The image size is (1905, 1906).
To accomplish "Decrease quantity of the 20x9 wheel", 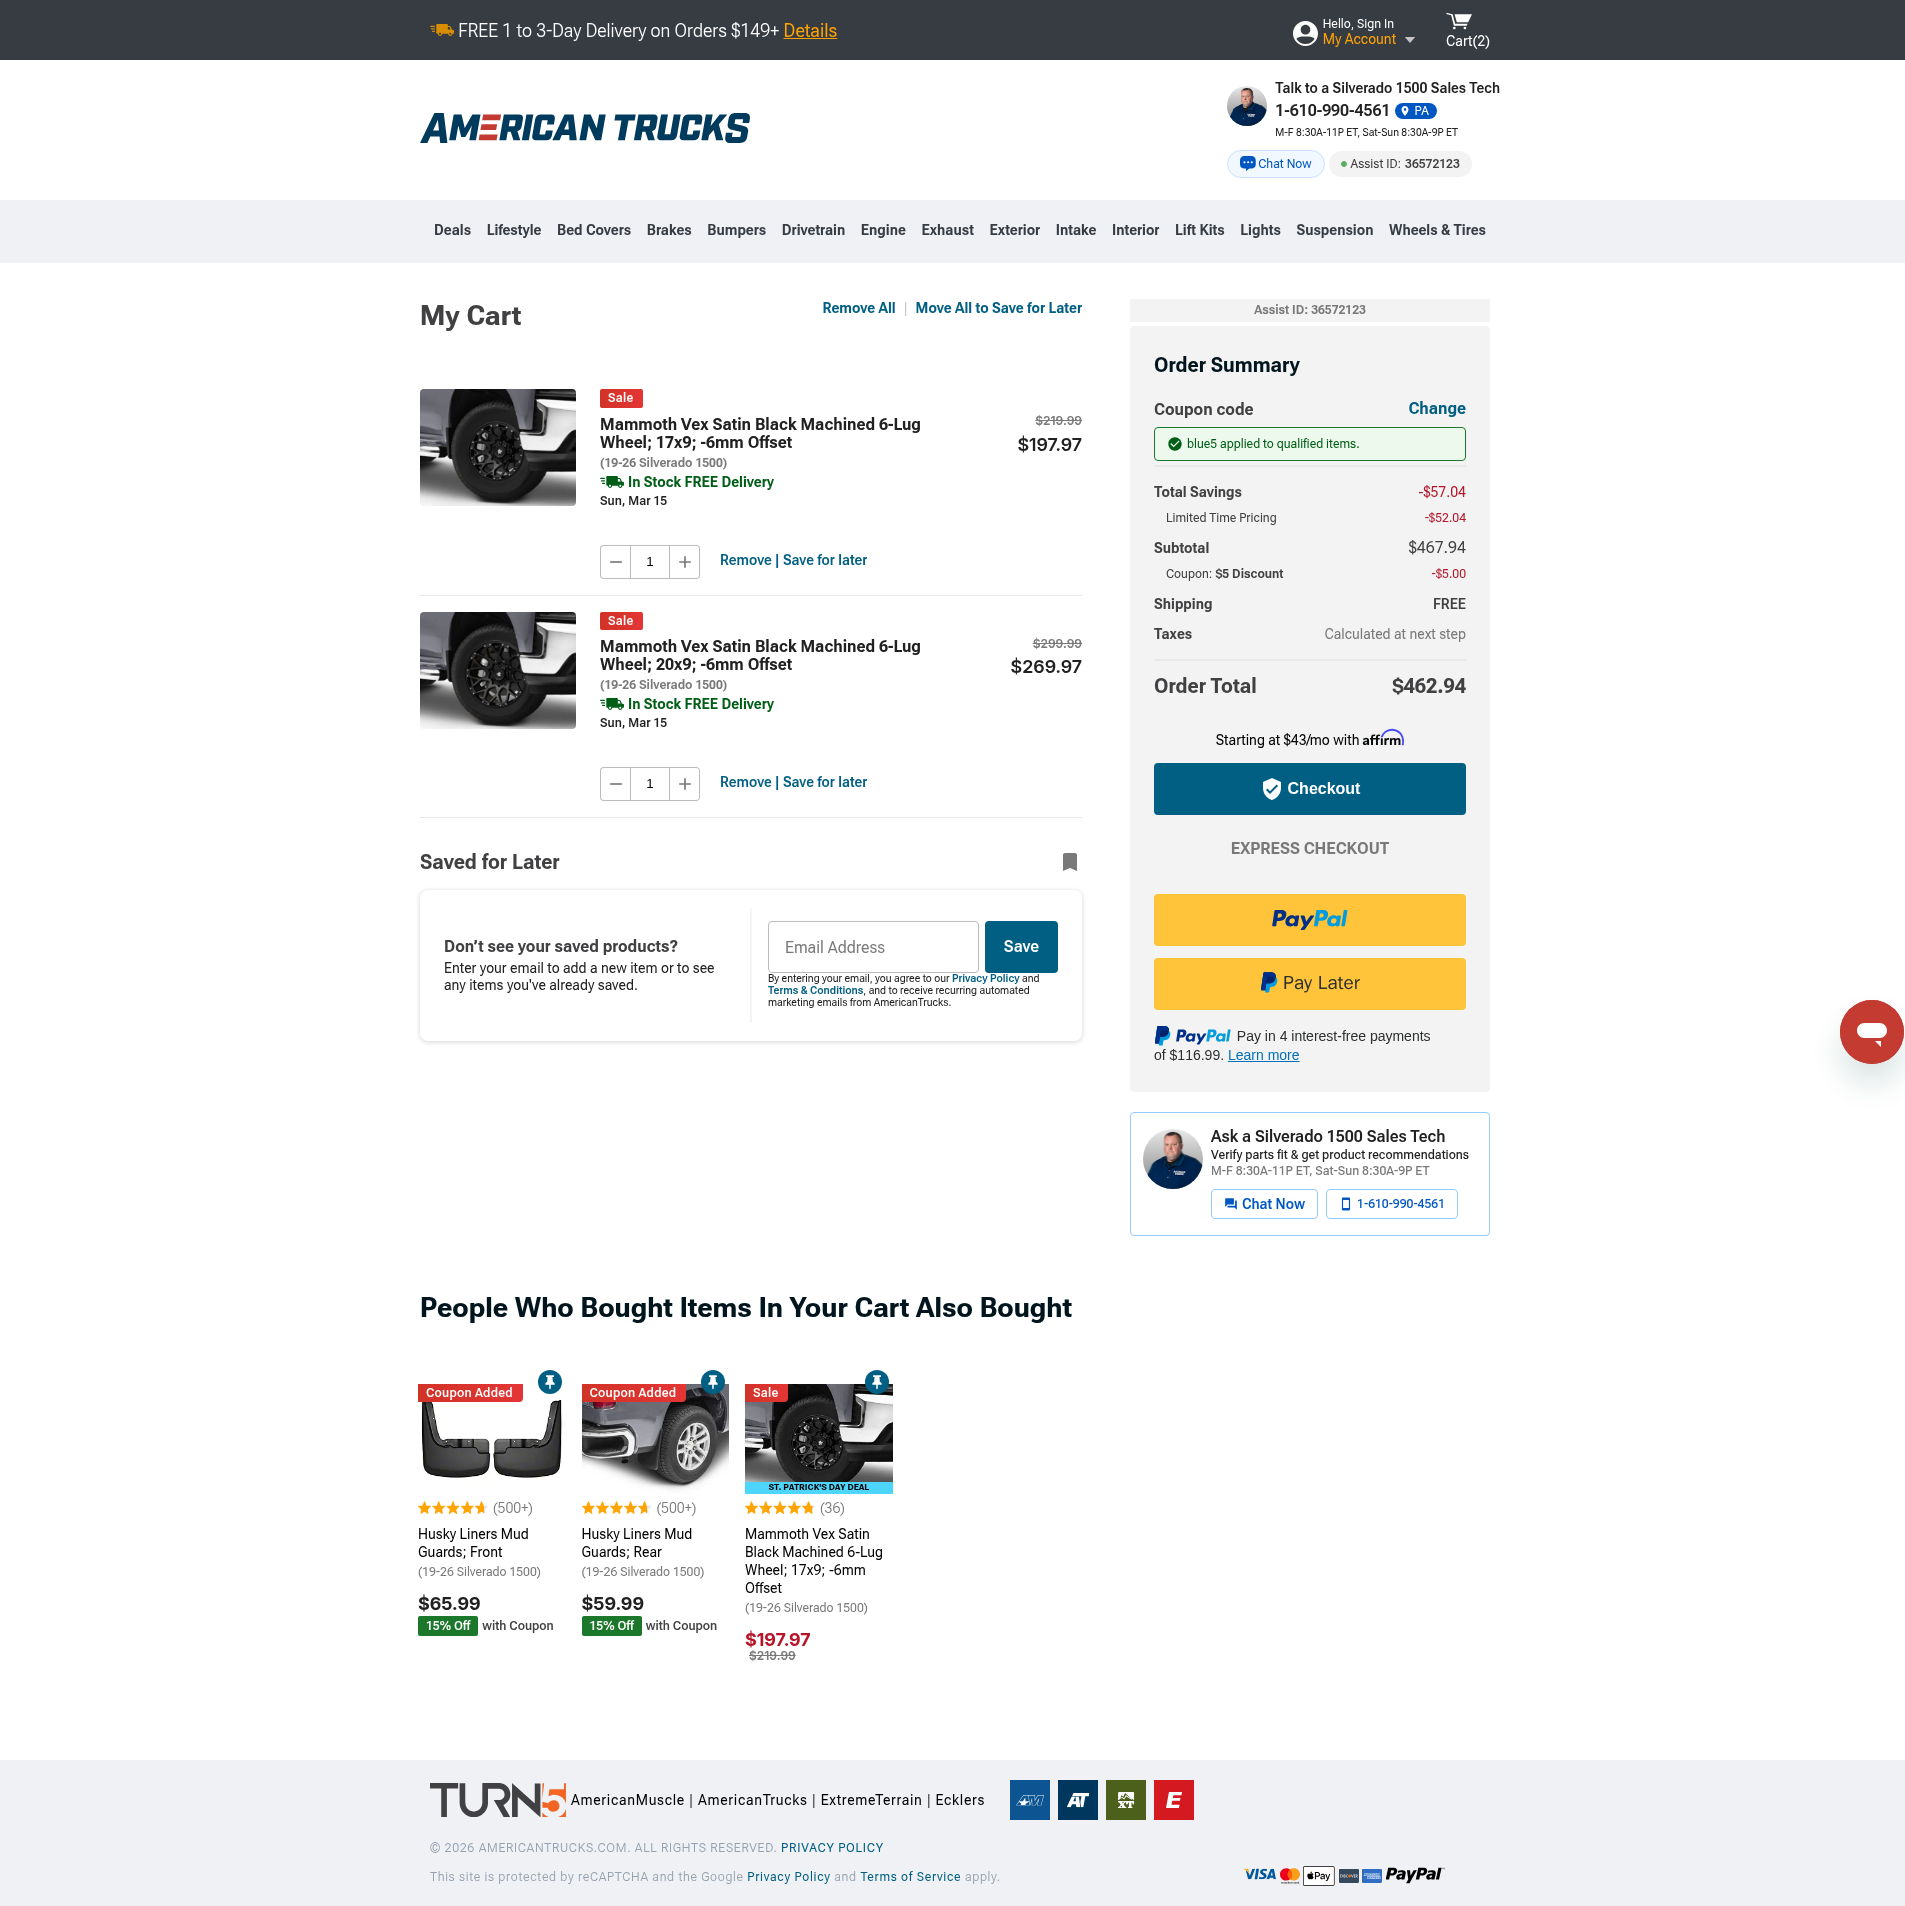I will point(616,784).
